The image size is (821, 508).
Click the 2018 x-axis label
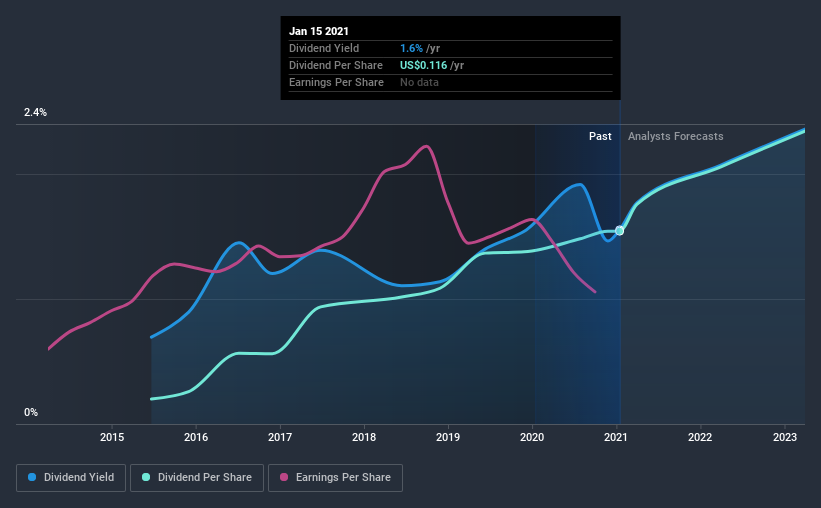pyautogui.click(x=364, y=437)
